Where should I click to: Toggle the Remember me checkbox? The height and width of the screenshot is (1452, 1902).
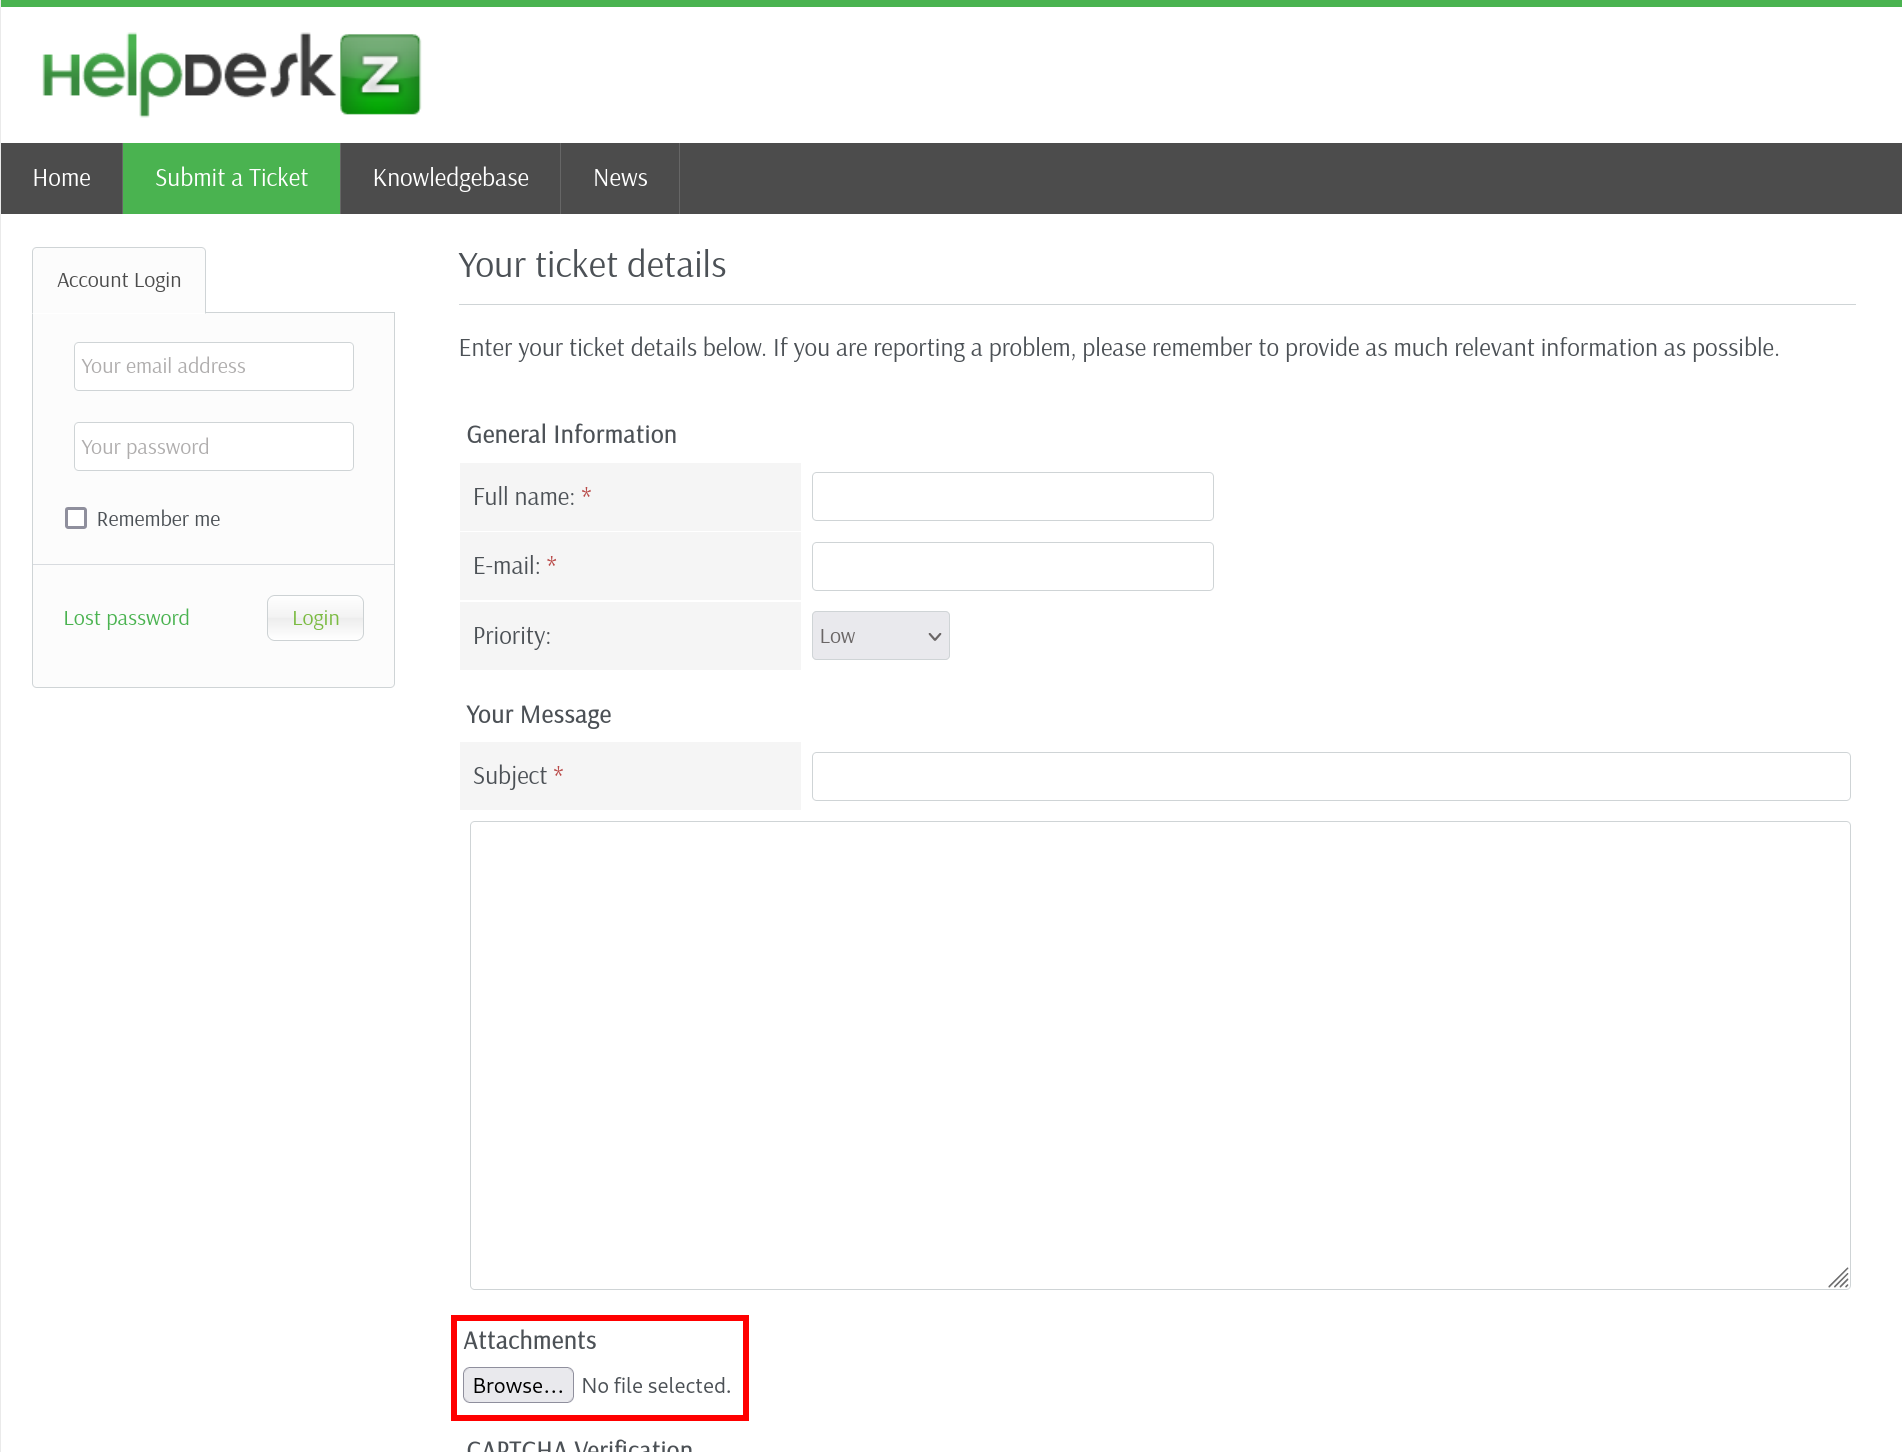click(x=76, y=518)
